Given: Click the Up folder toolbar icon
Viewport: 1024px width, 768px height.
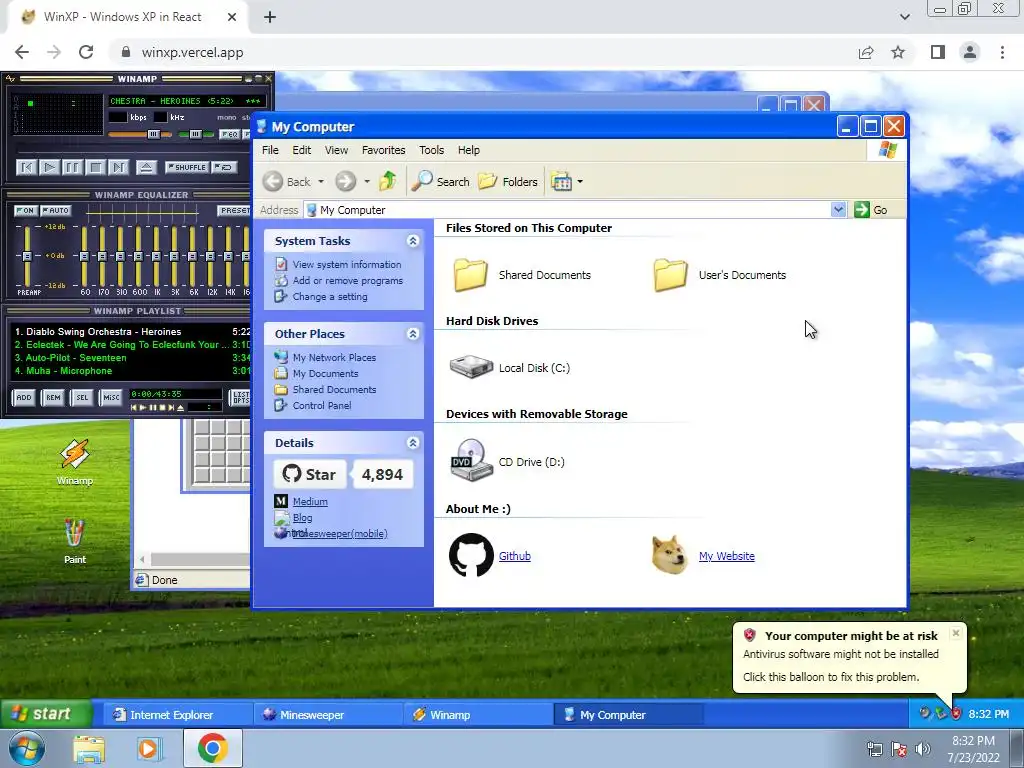Looking at the screenshot, I should [x=388, y=181].
